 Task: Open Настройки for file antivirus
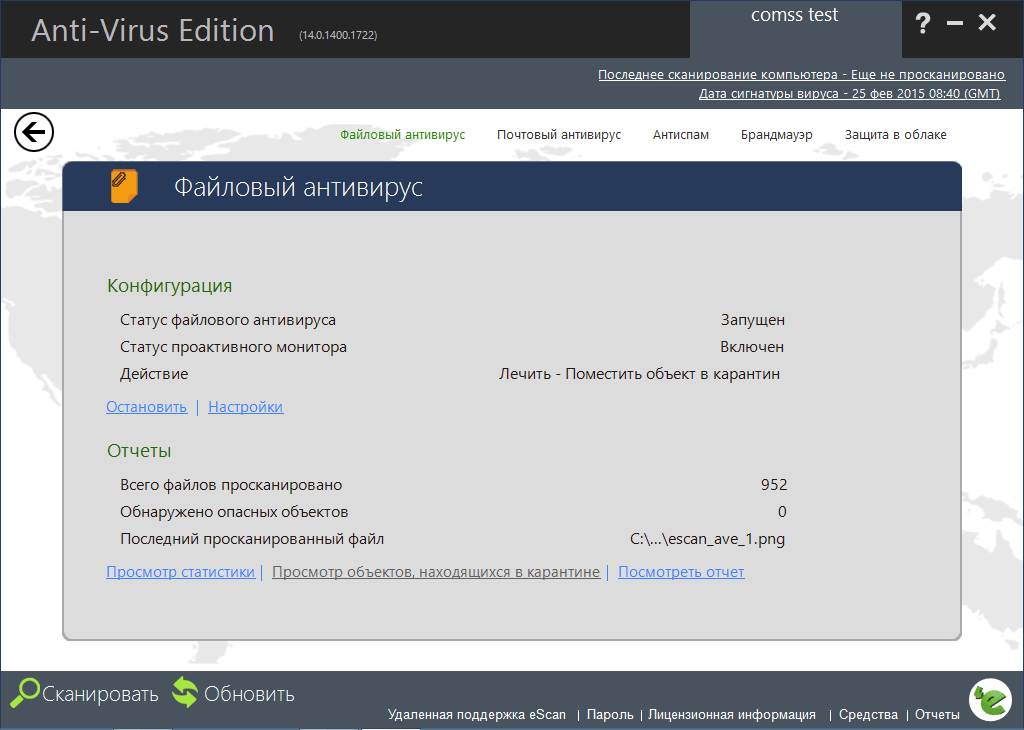pos(245,407)
